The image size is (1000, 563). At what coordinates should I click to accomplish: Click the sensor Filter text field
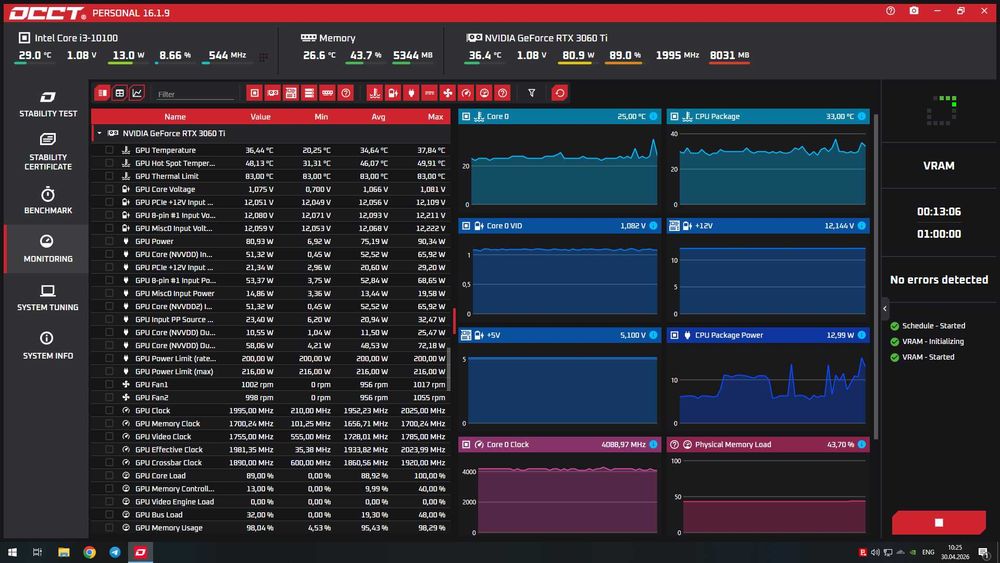(195, 94)
